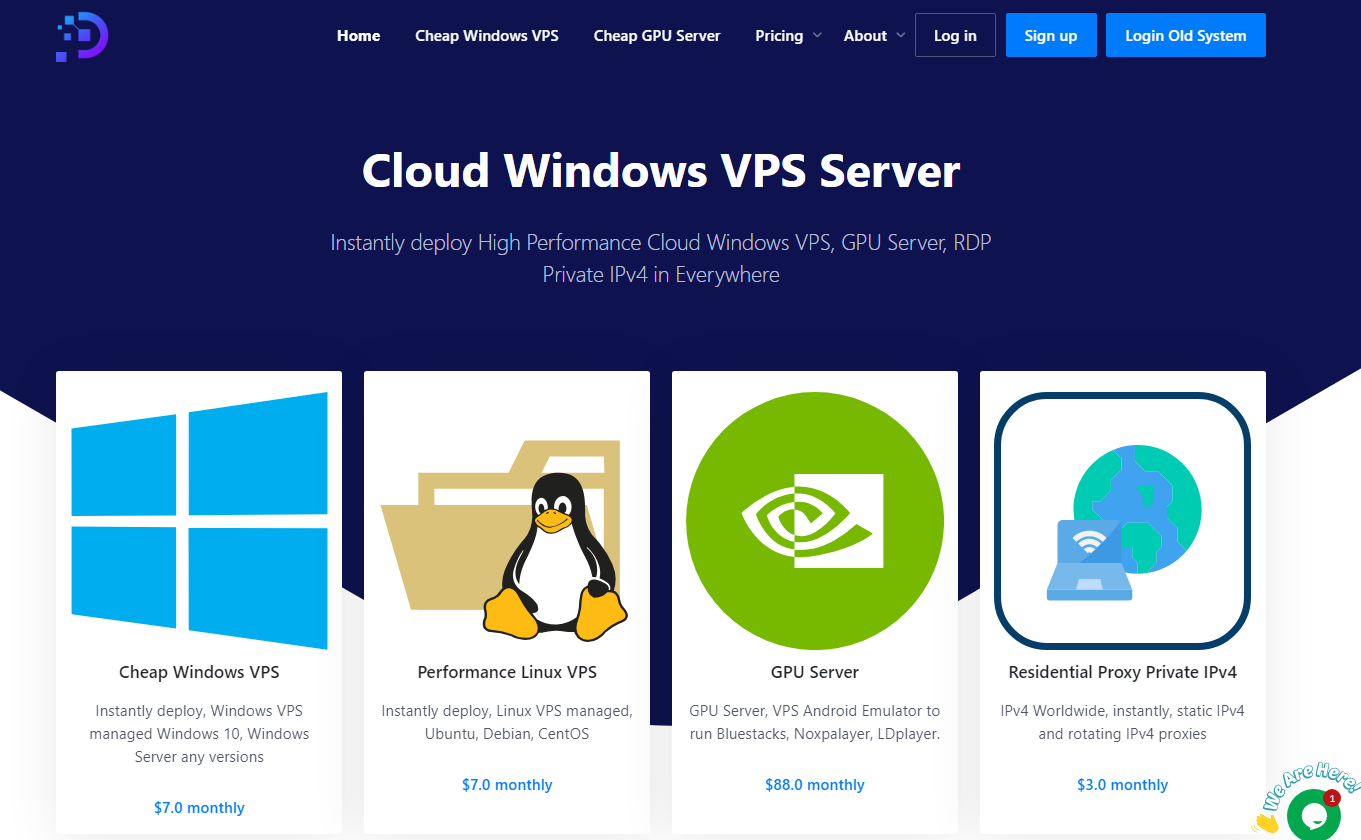Open the GPU Server card title
Viewport: 1361px width, 840px height.
(x=815, y=672)
